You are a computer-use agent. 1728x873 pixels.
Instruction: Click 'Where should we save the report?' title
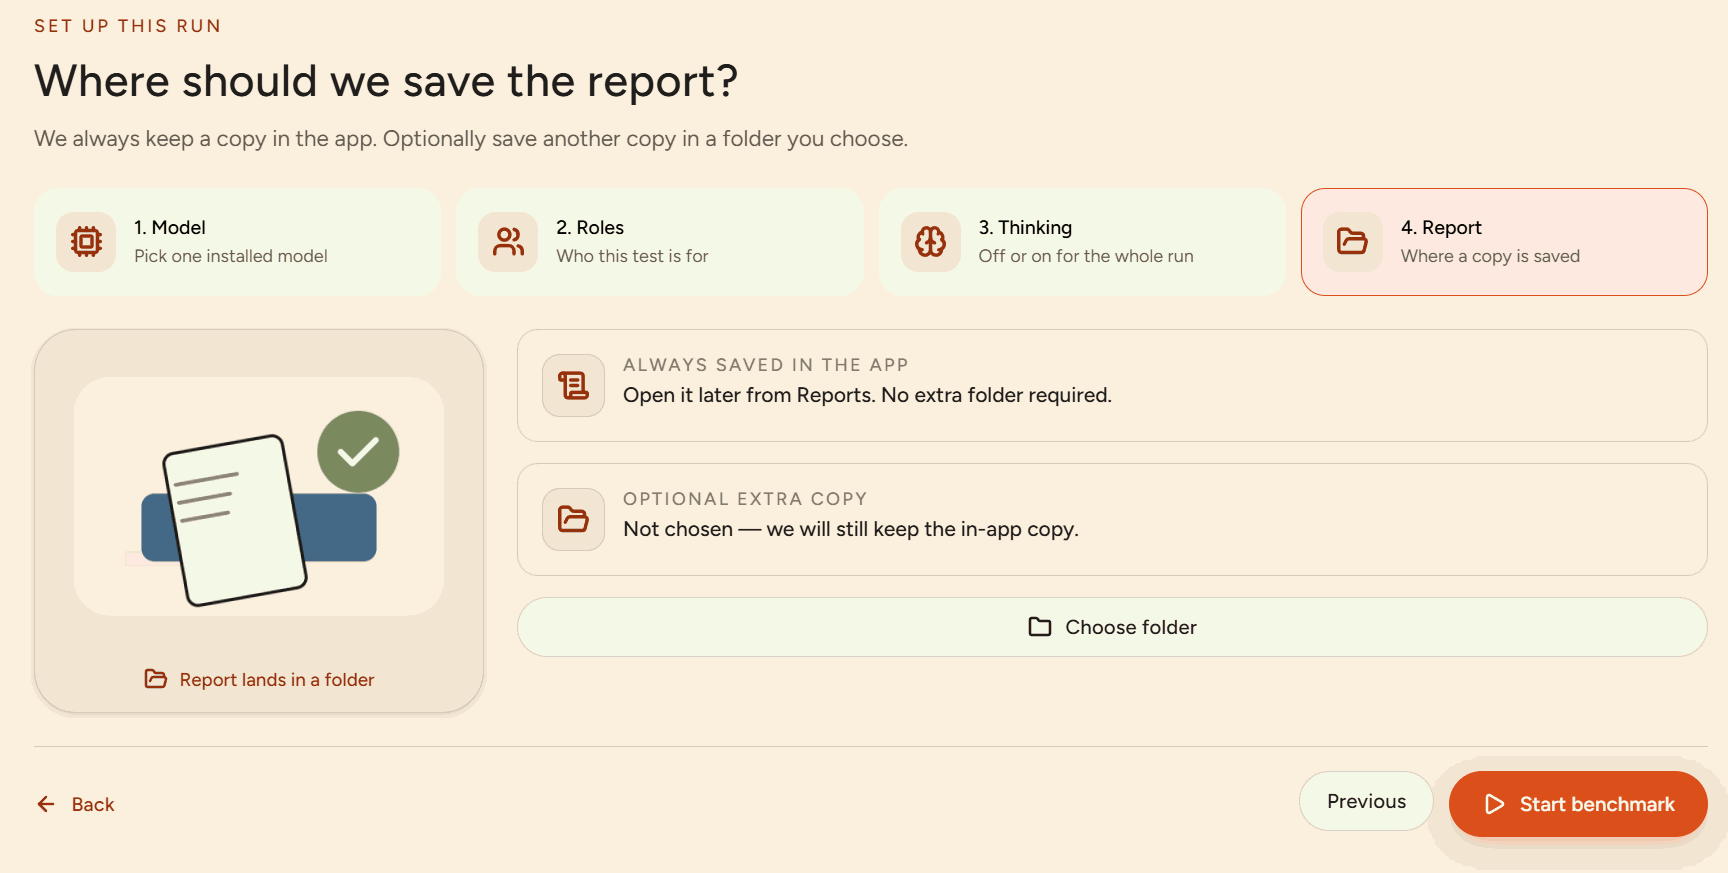[386, 81]
